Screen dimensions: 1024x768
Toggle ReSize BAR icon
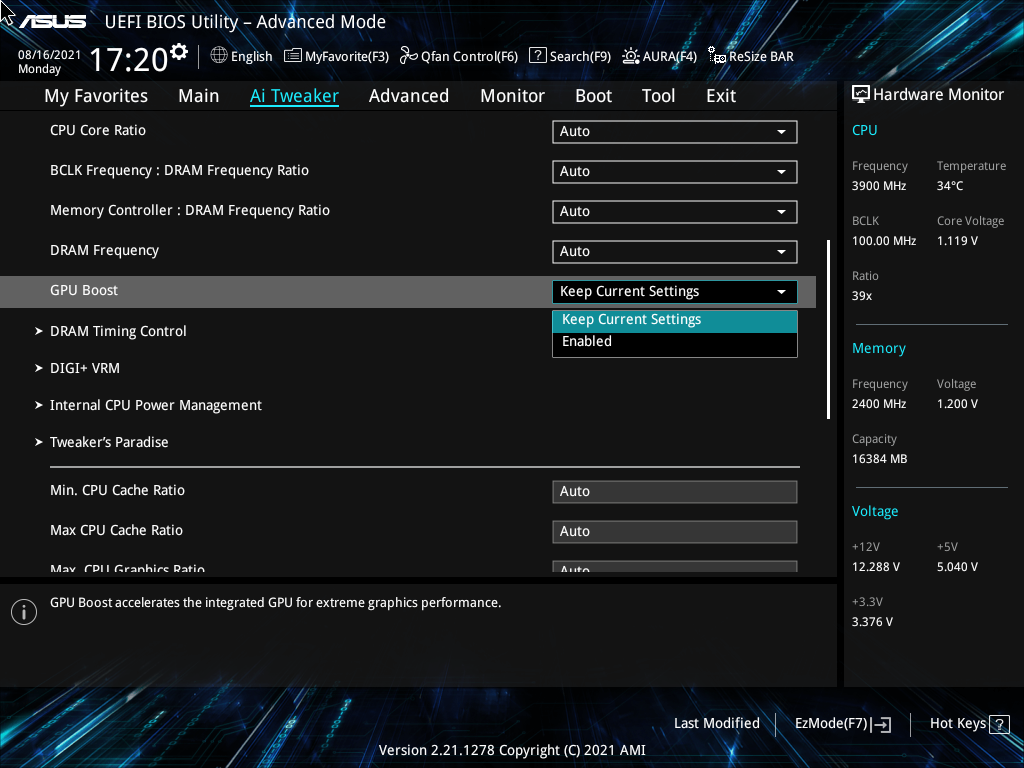click(x=717, y=56)
